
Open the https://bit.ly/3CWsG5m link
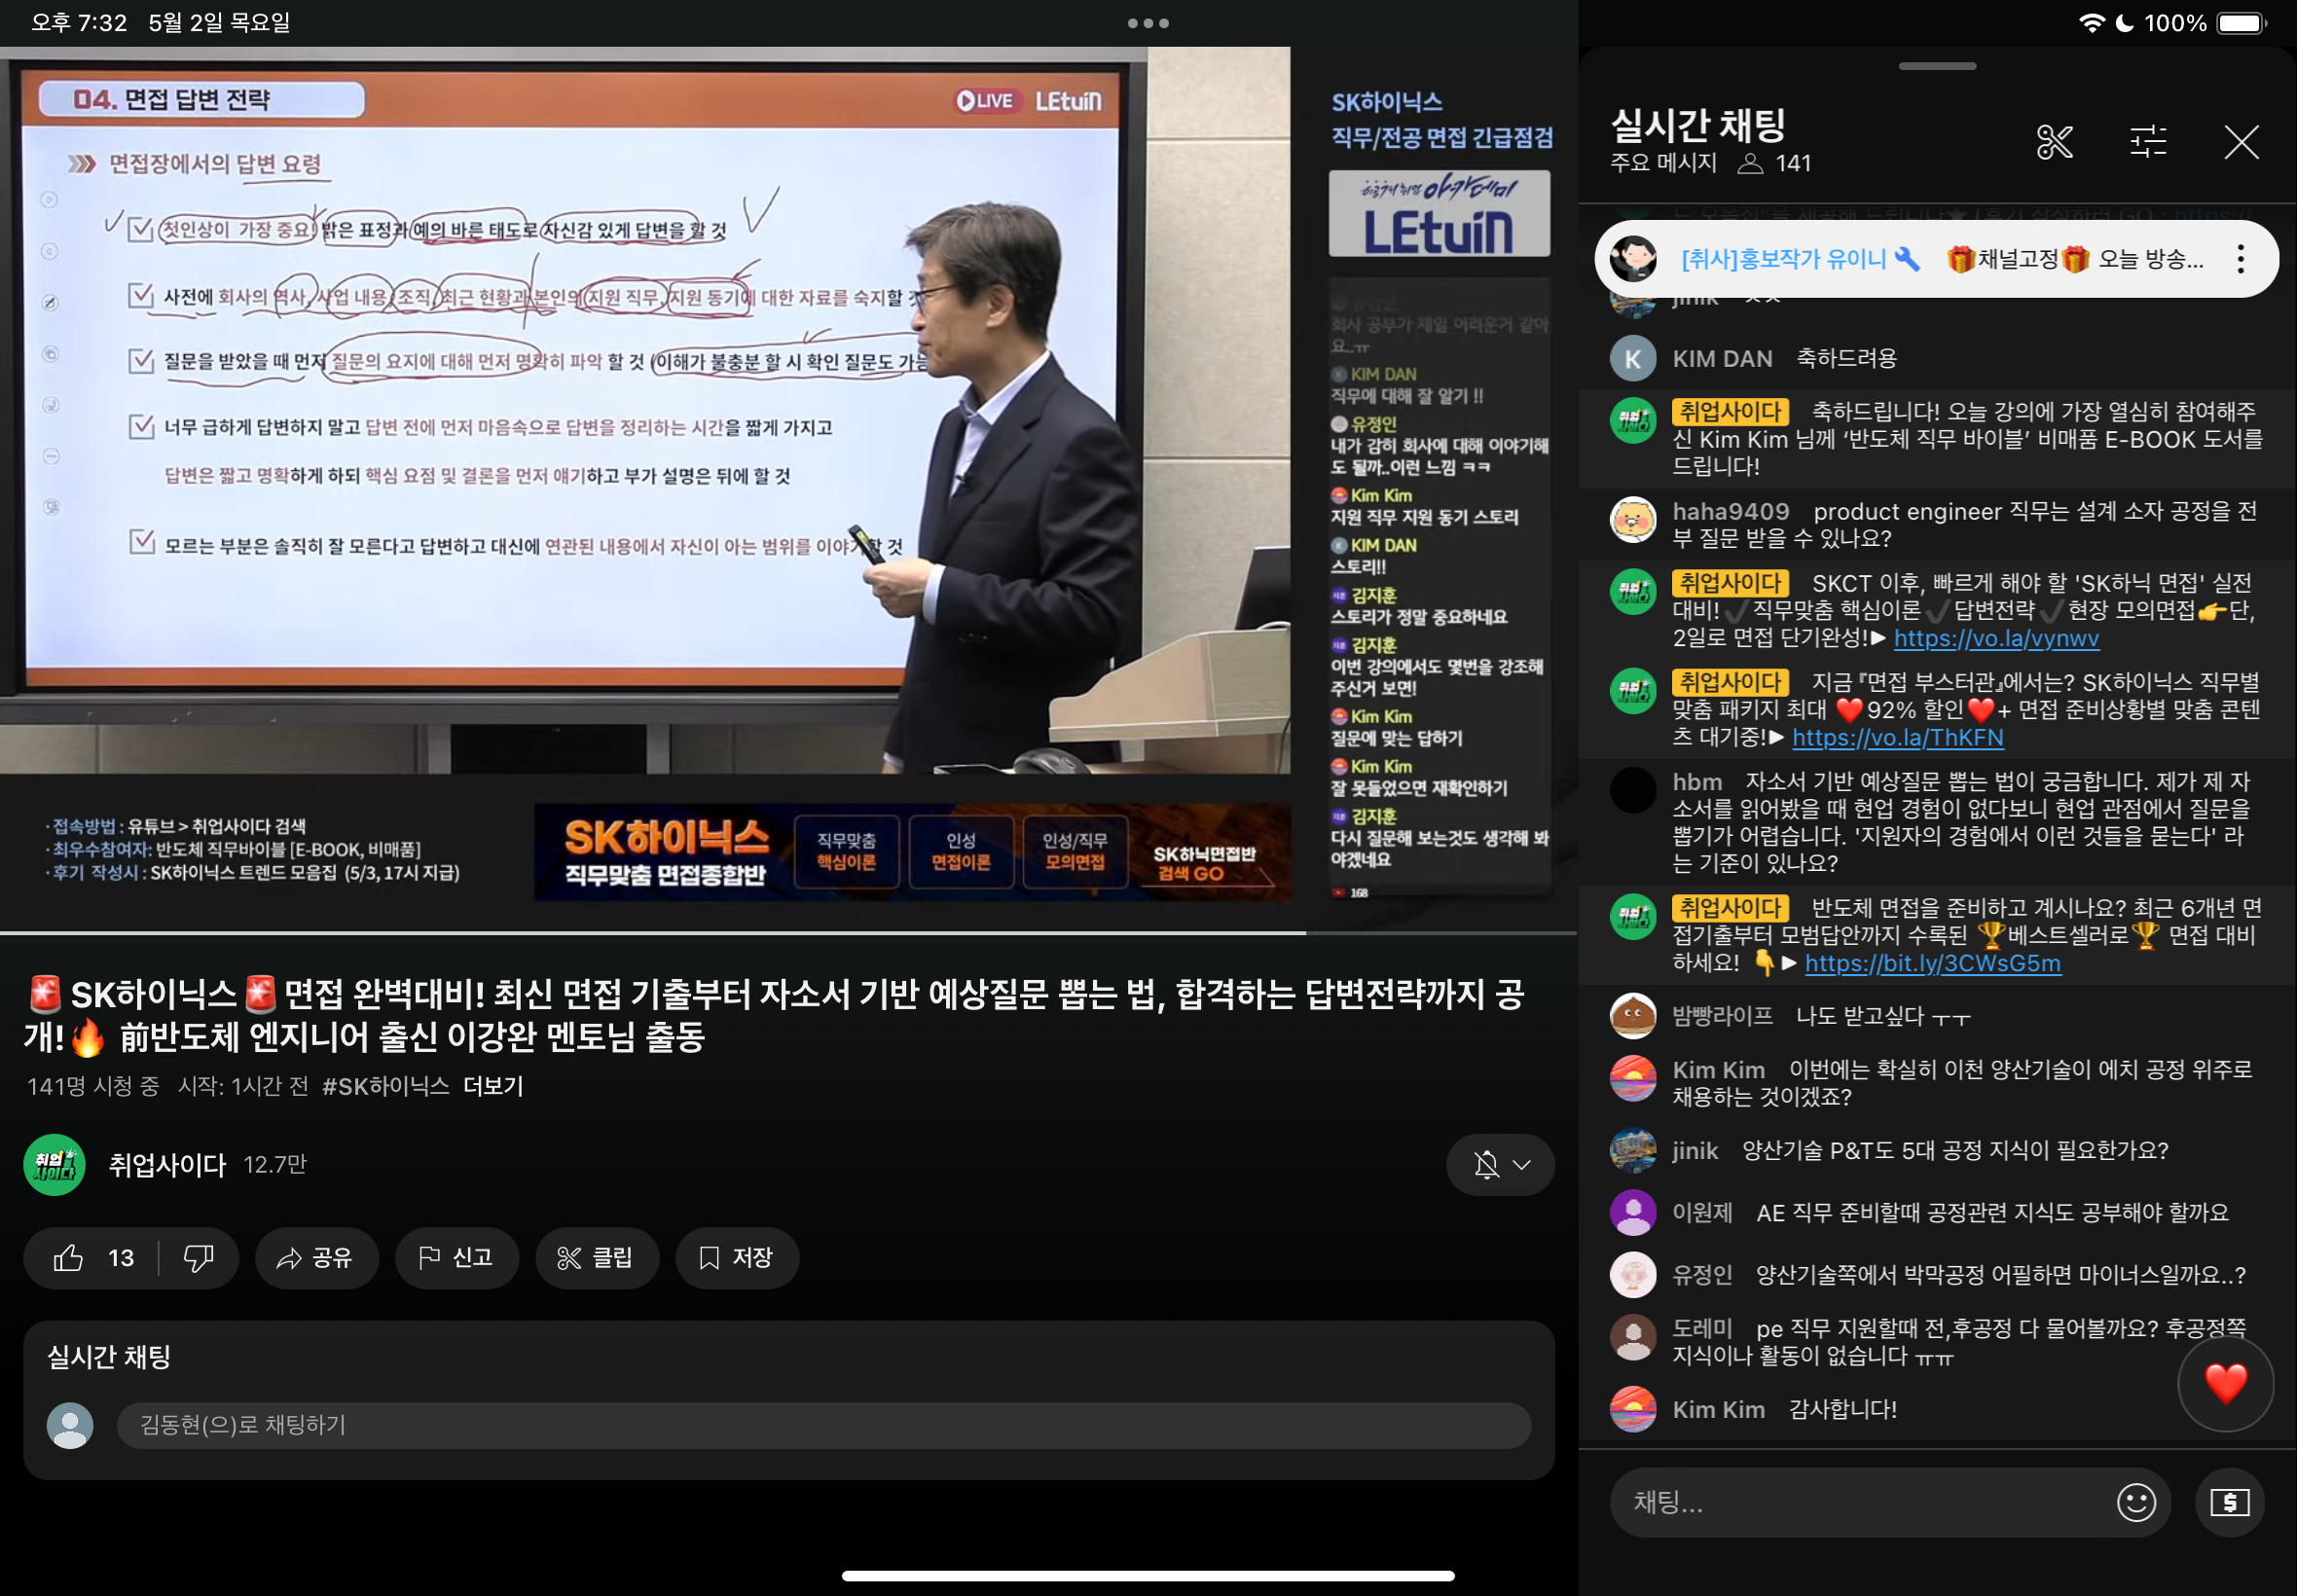pos(1932,963)
